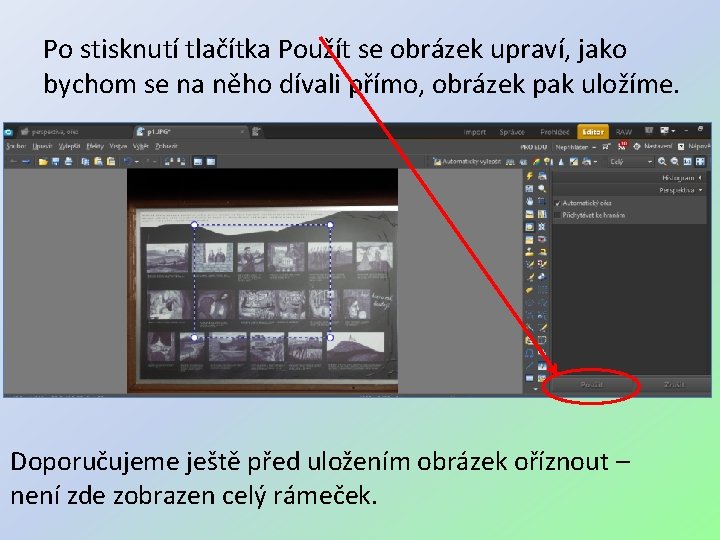Collapse the Perspektiva panel arrow

point(701,190)
